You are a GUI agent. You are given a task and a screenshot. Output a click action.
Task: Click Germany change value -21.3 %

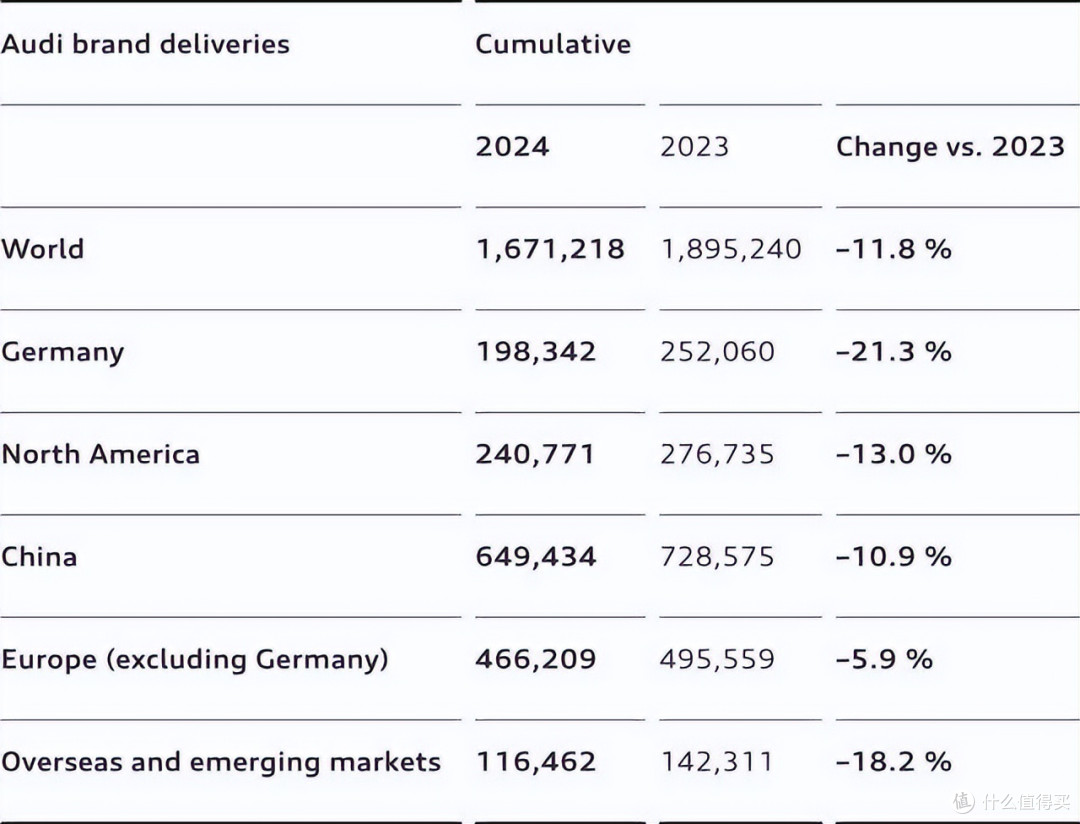894,351
